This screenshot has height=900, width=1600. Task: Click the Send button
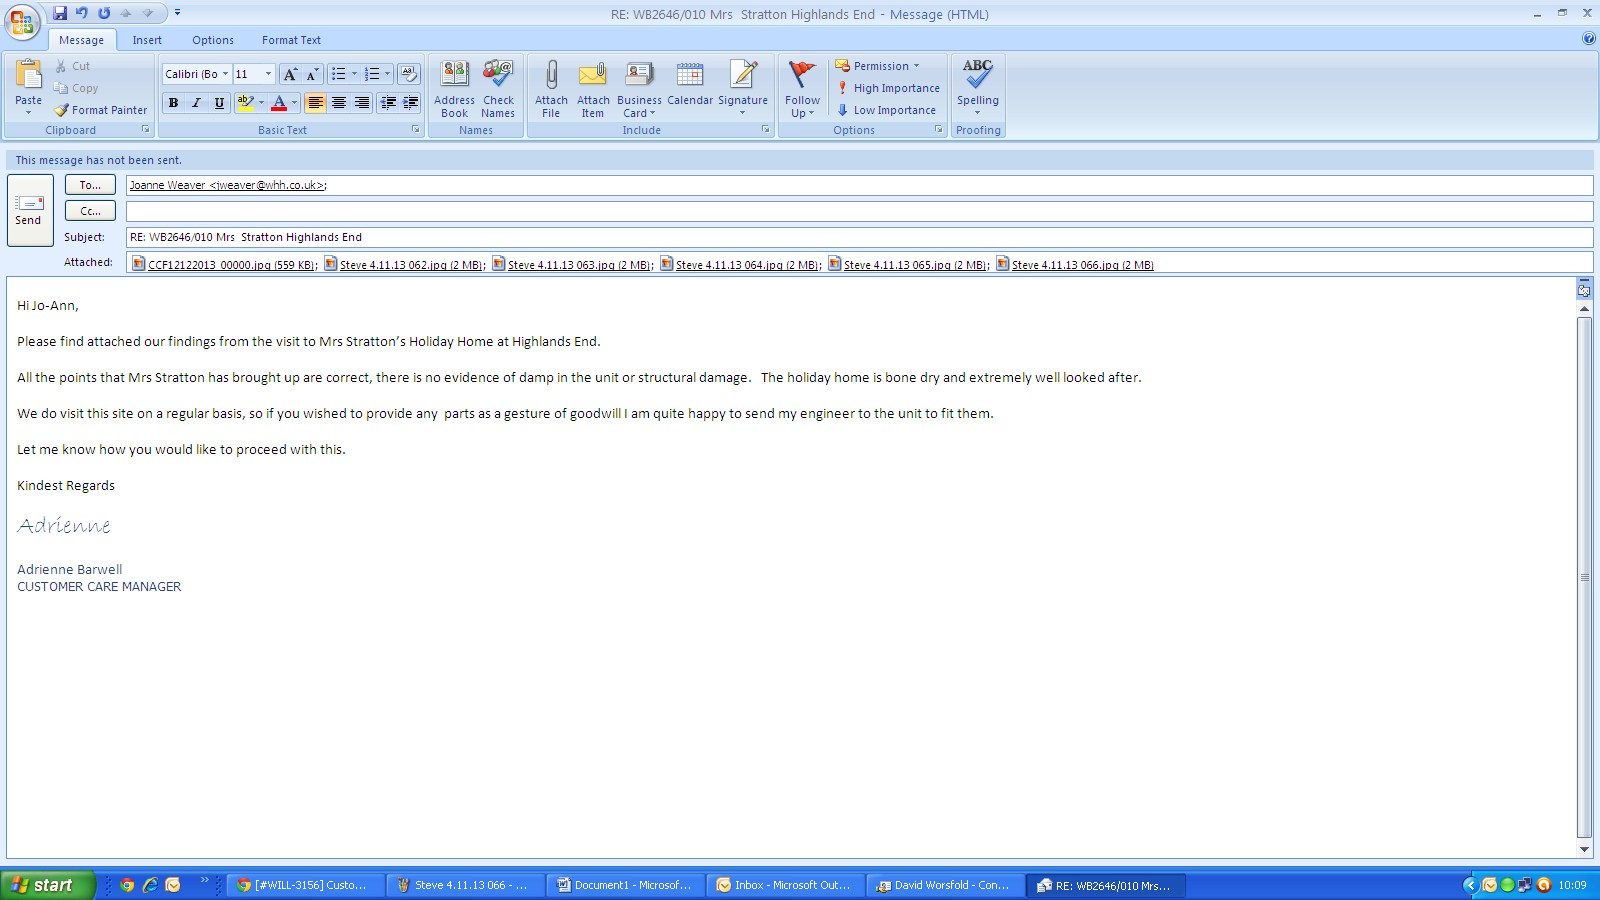(29, 210)
